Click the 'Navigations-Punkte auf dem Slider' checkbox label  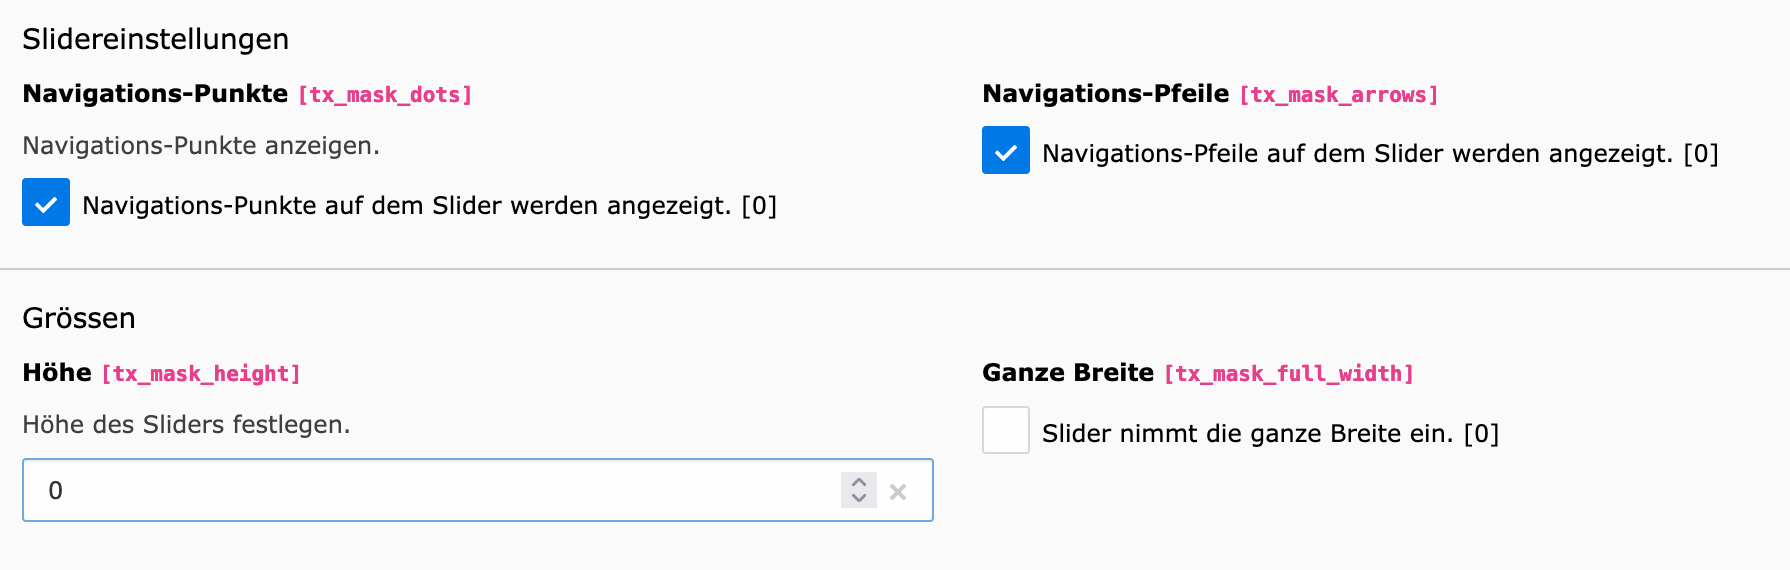tap(429, 206)
